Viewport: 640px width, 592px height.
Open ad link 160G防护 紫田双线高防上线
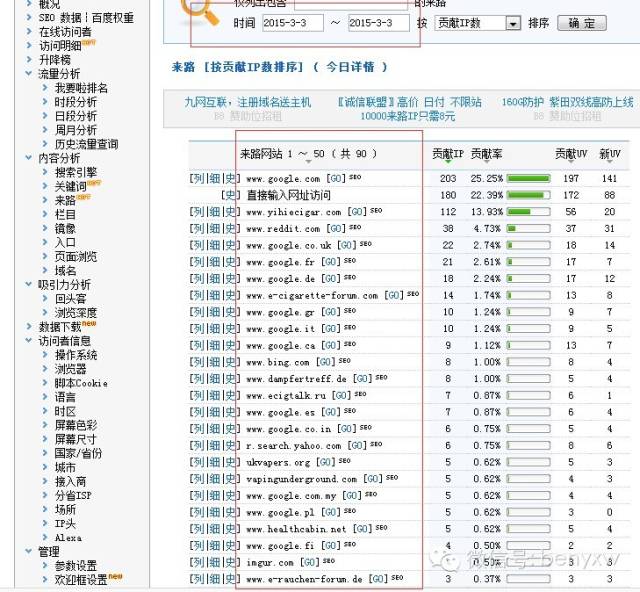567,102
